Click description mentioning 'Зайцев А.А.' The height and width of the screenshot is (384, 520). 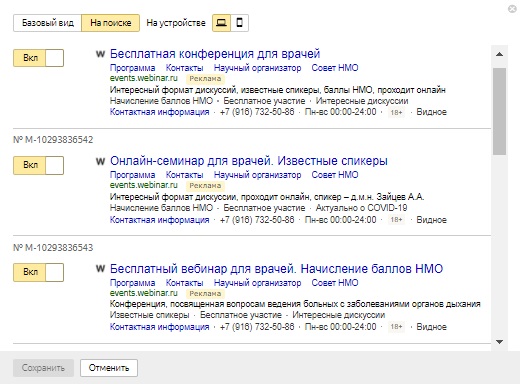[267, 197]
